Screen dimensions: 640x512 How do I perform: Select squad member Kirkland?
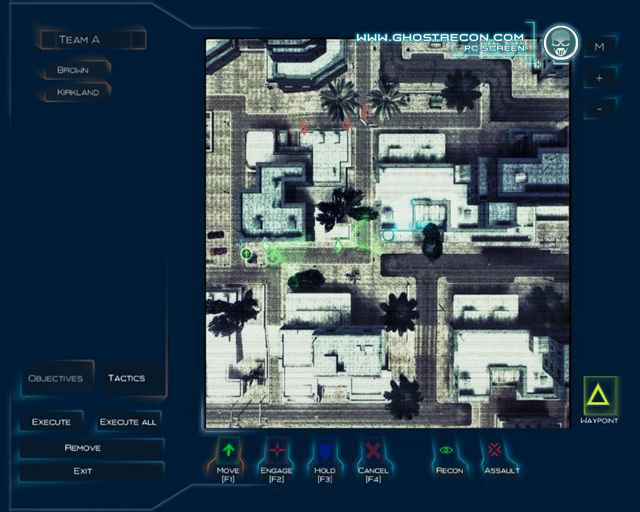tap(76, 92)
